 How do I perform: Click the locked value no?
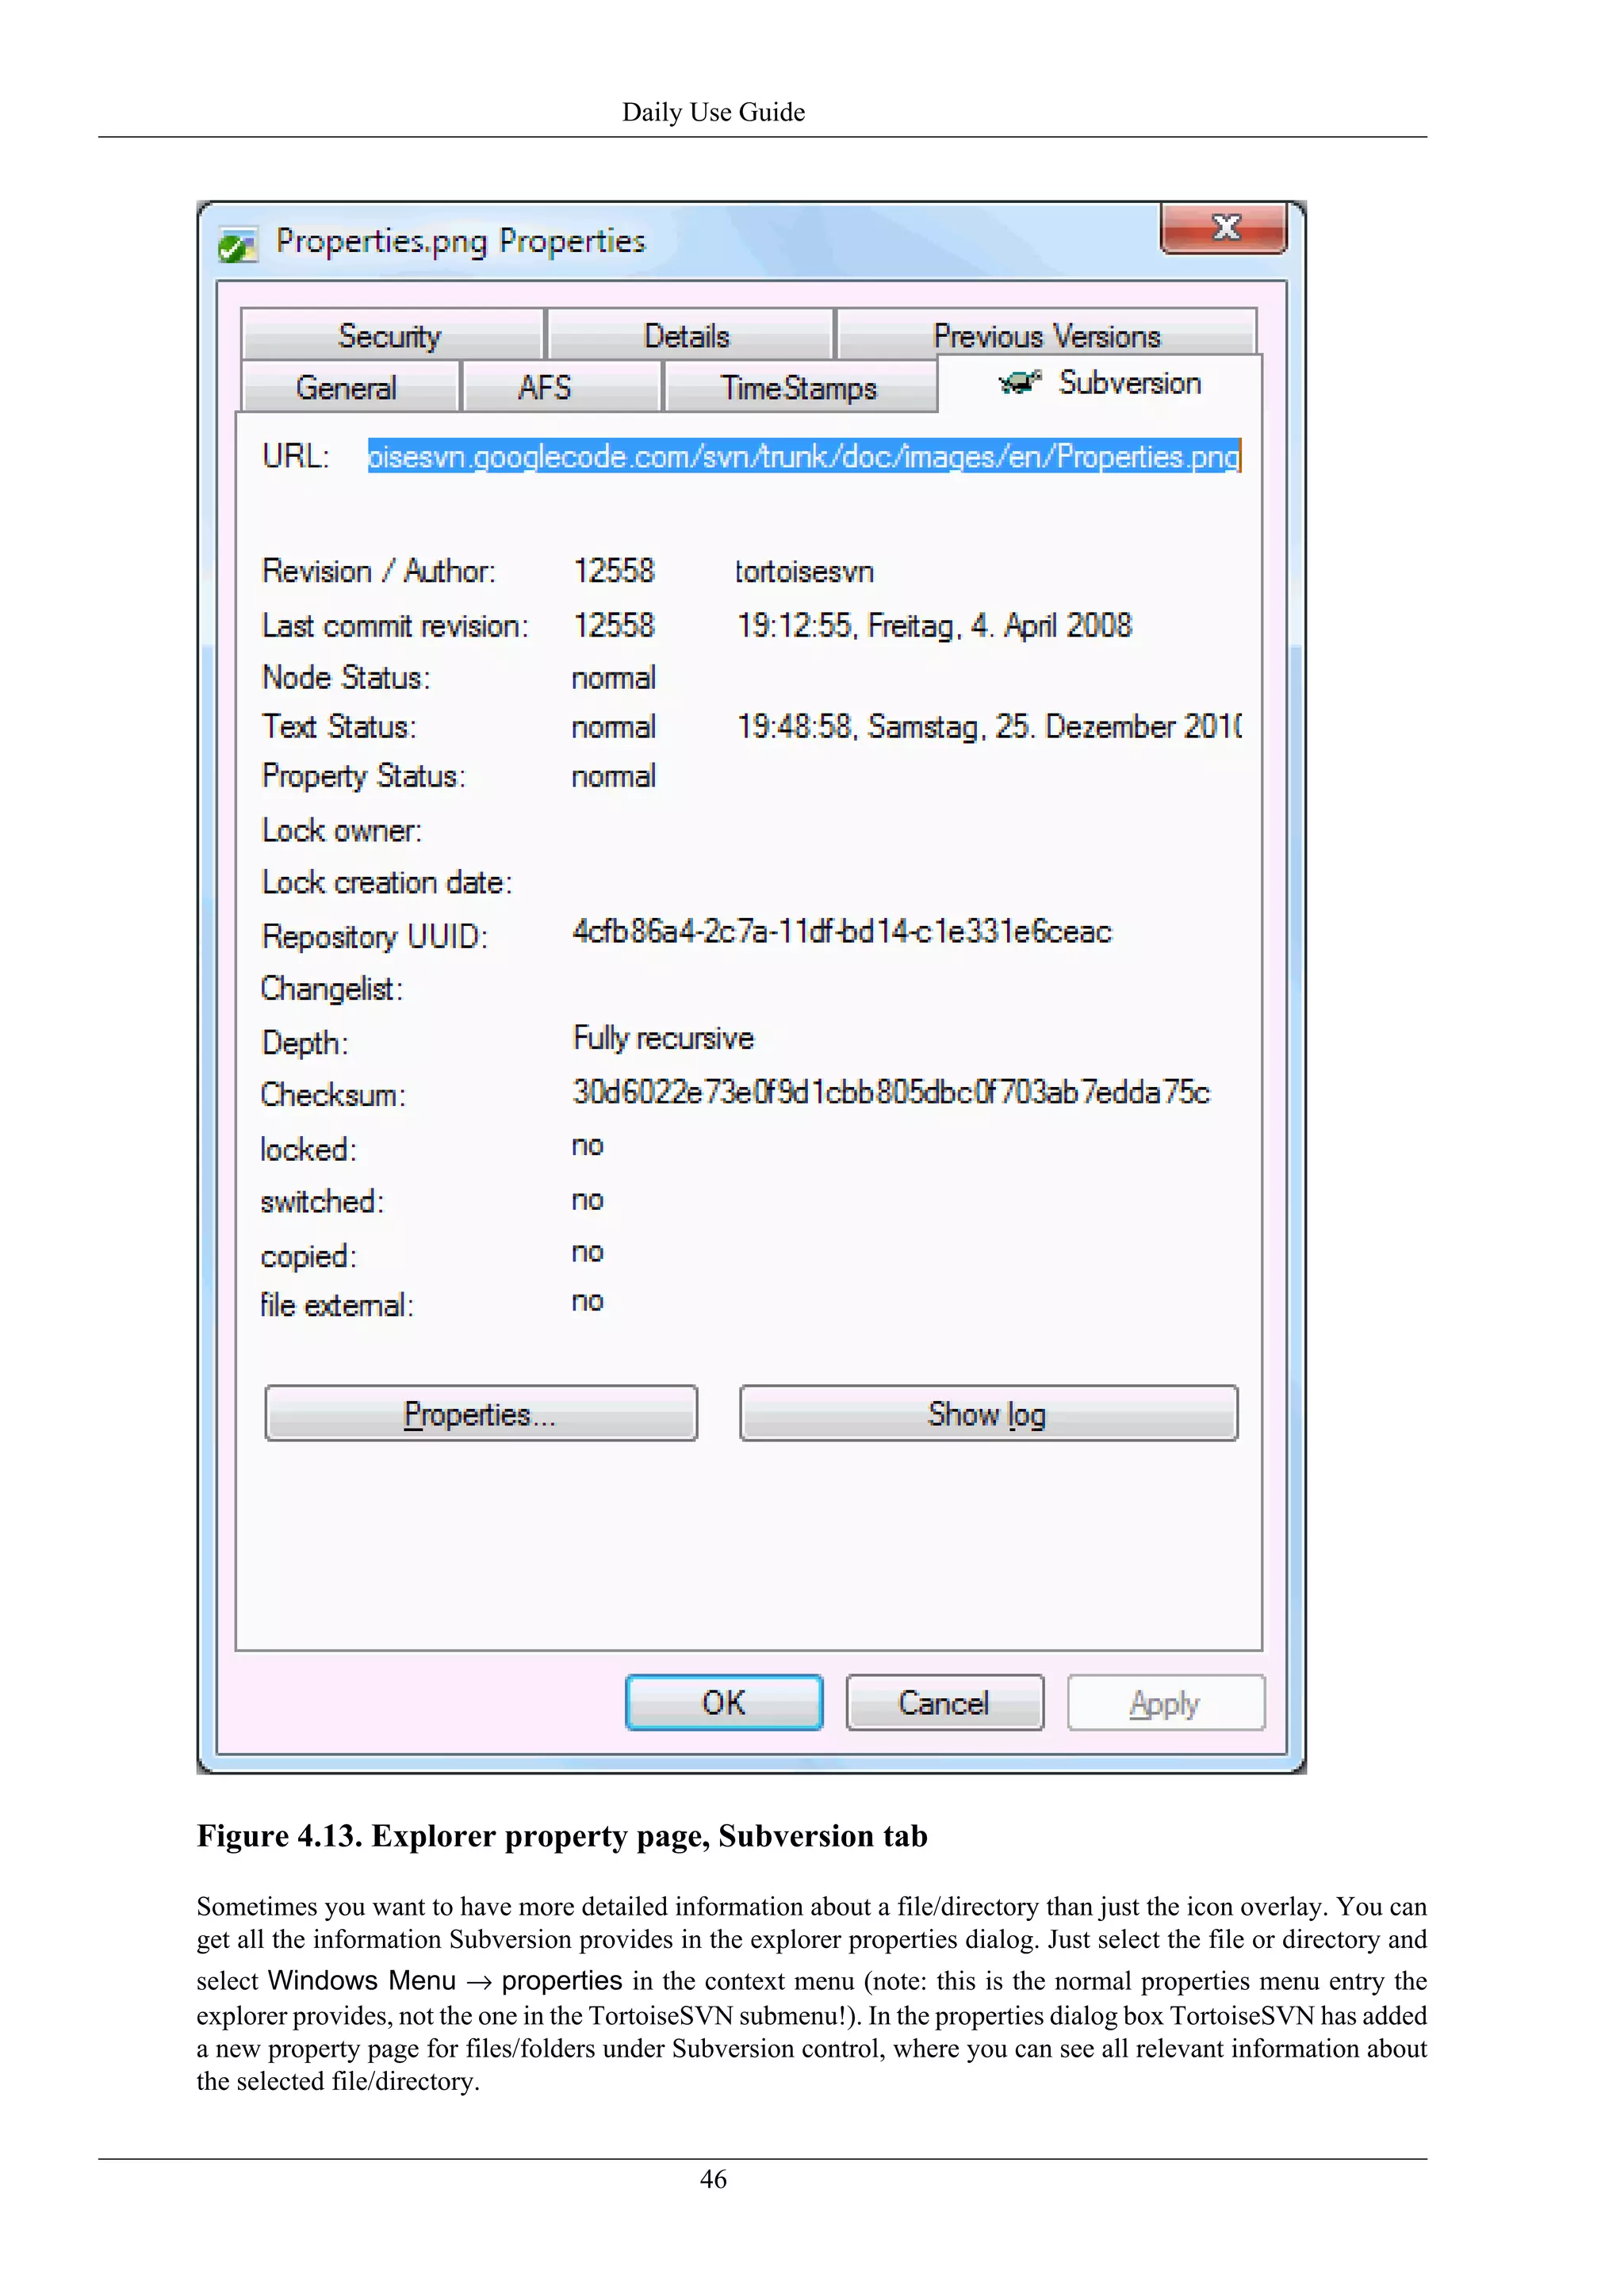pyautogui.click(x=588, y=1146)
